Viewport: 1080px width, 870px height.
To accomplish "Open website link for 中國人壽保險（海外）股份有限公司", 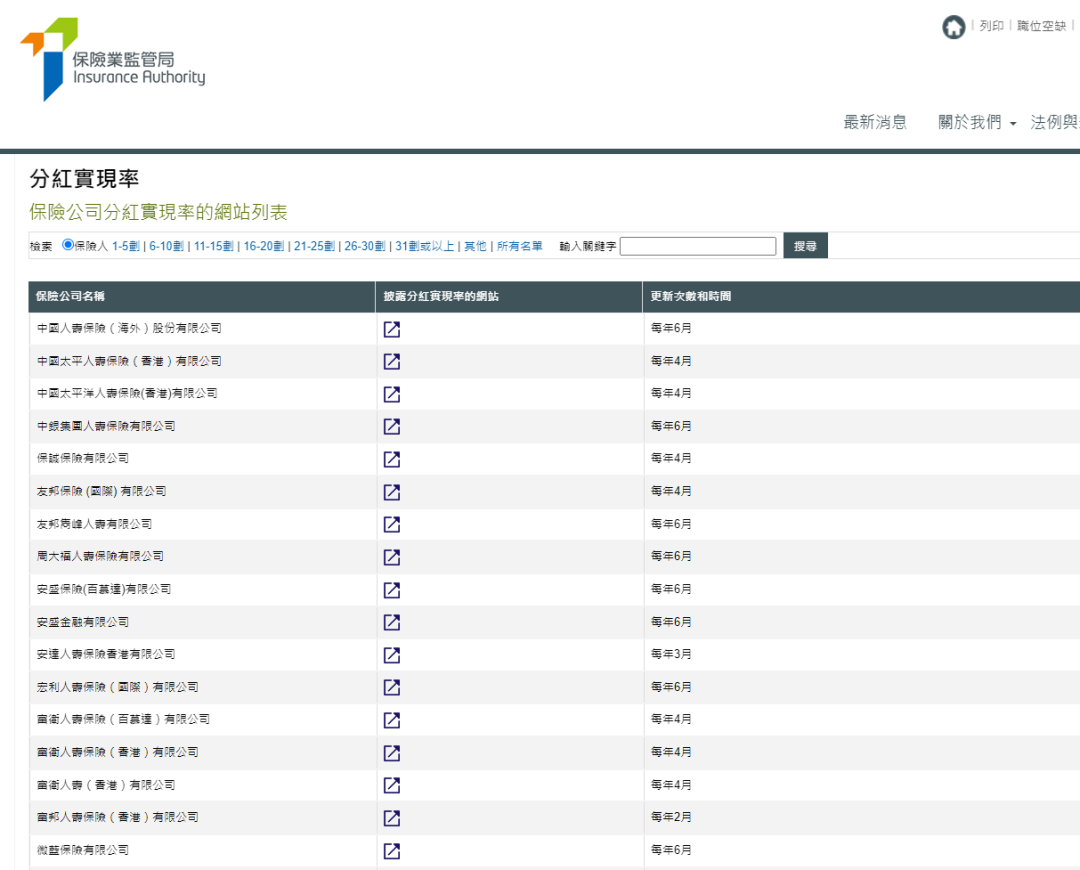I will click(x=392, y=329).
